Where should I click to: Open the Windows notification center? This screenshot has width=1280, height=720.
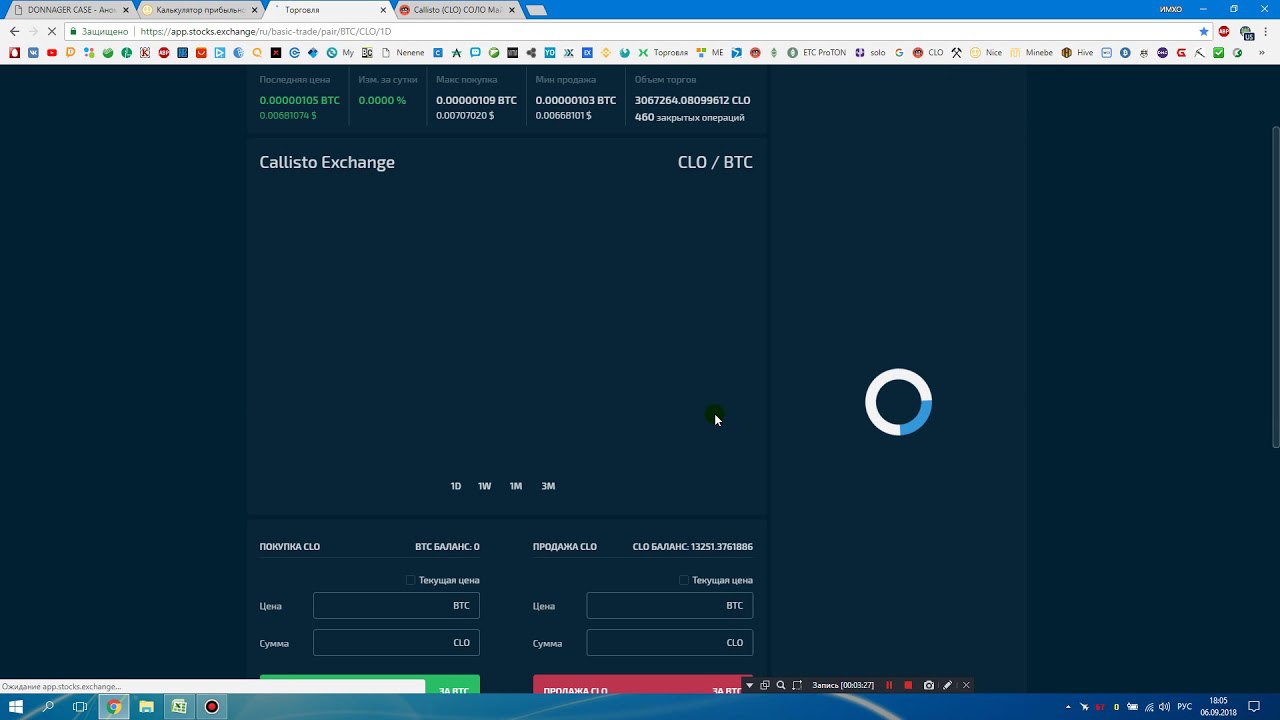tap(1254, 707)
